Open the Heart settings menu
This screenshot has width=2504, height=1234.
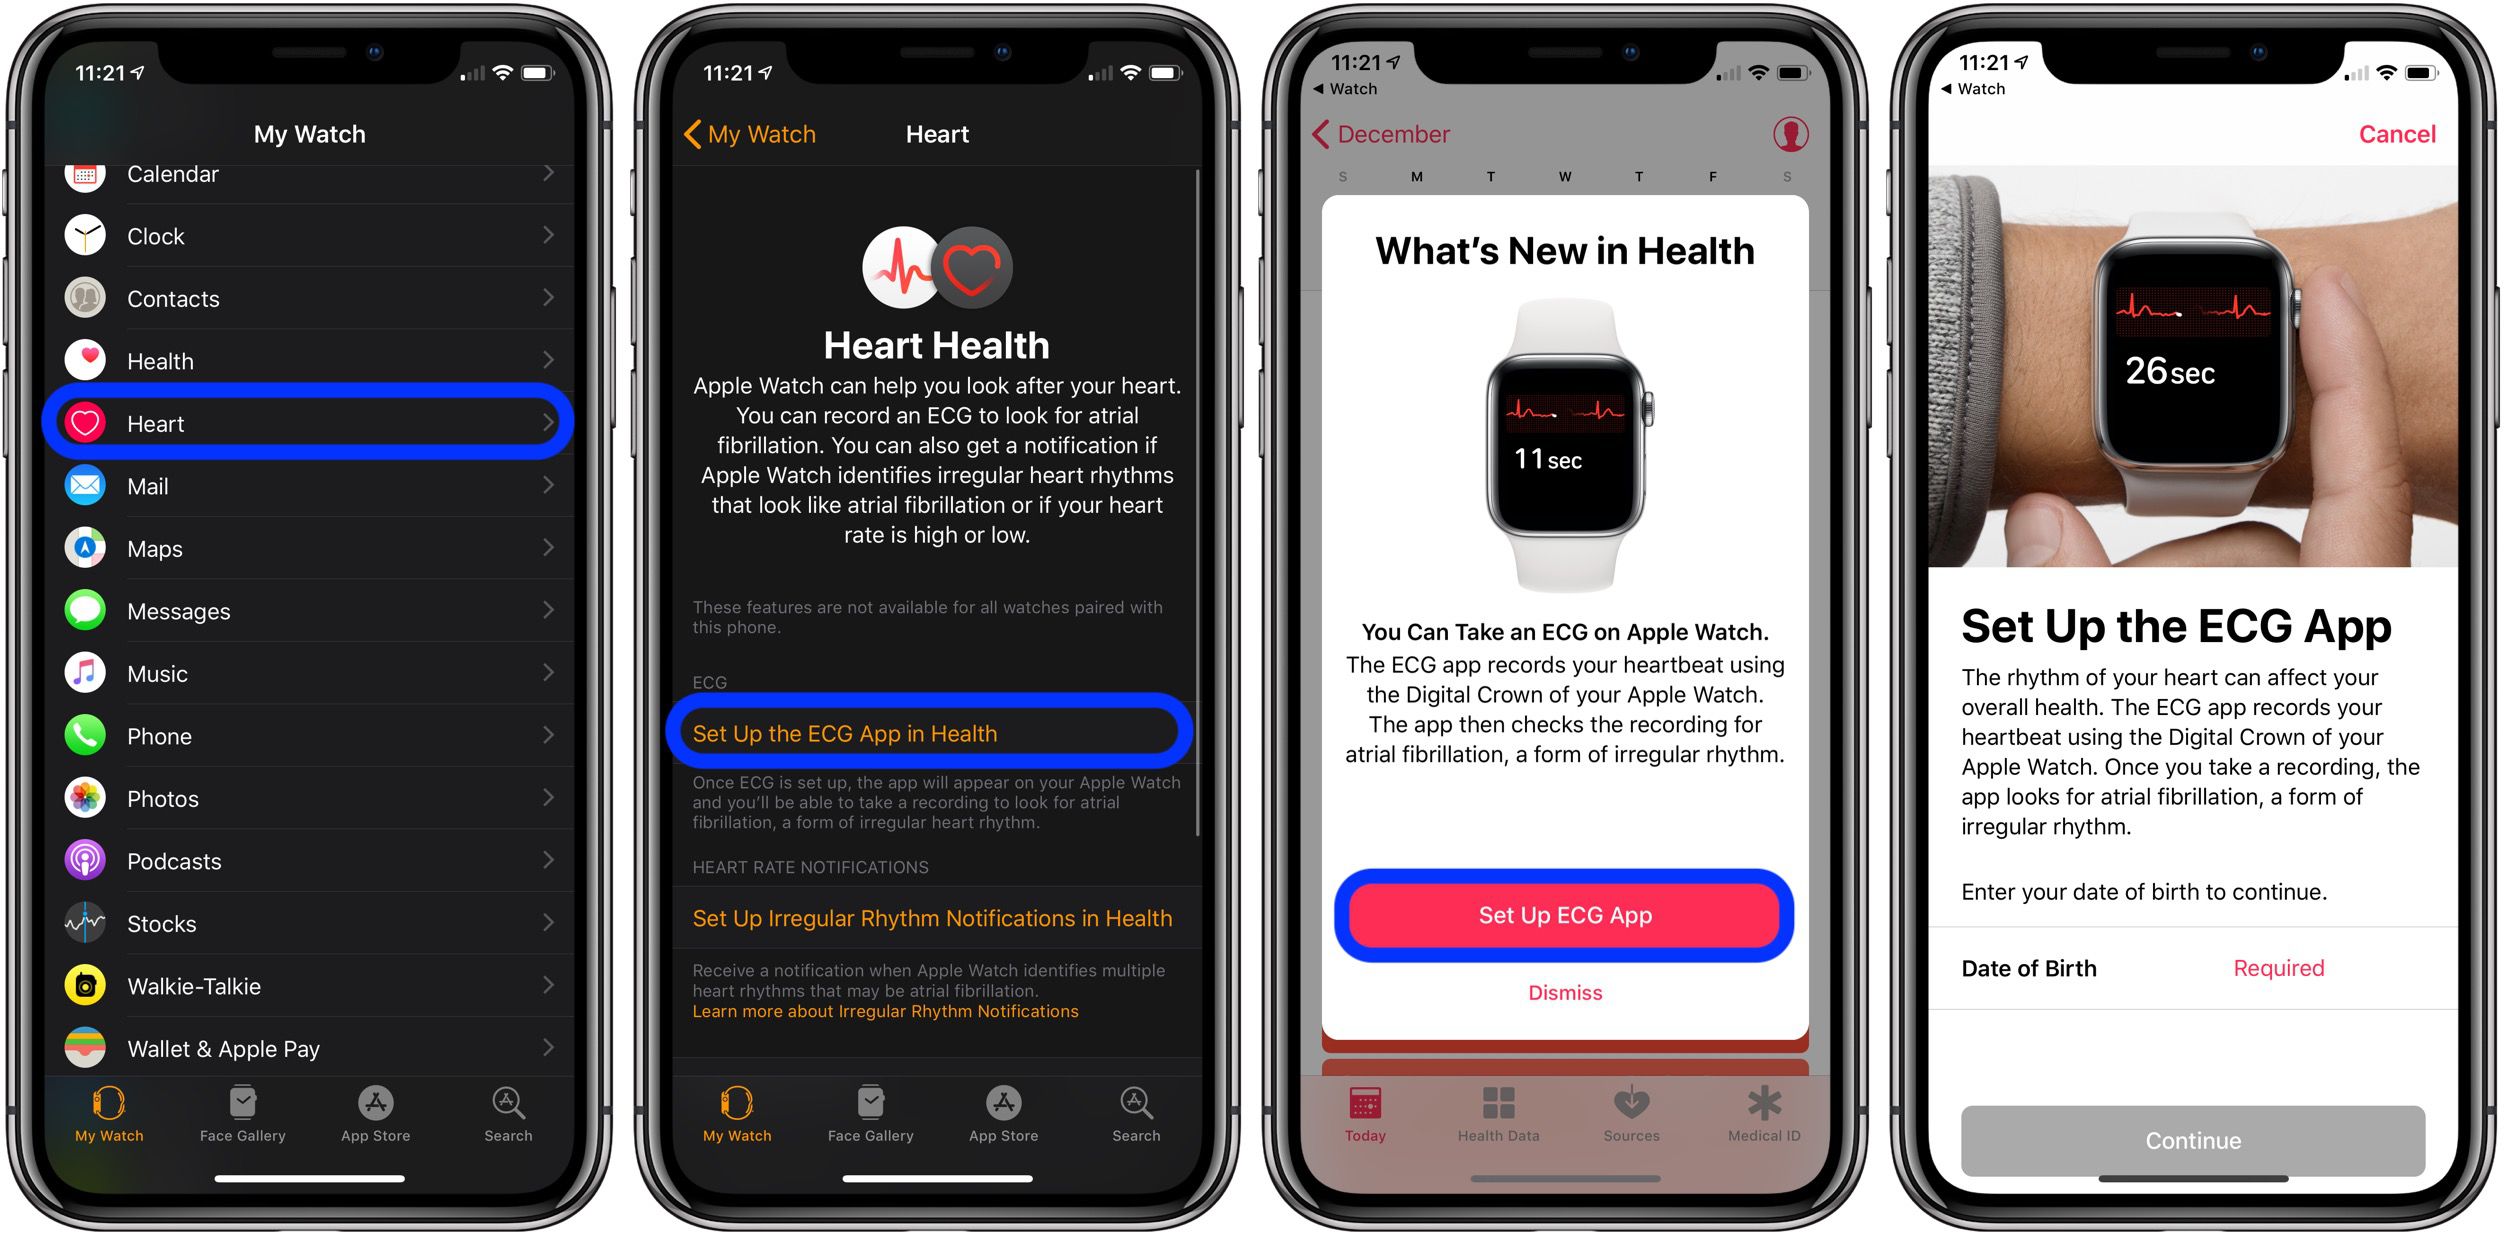(x=311, y=423)
